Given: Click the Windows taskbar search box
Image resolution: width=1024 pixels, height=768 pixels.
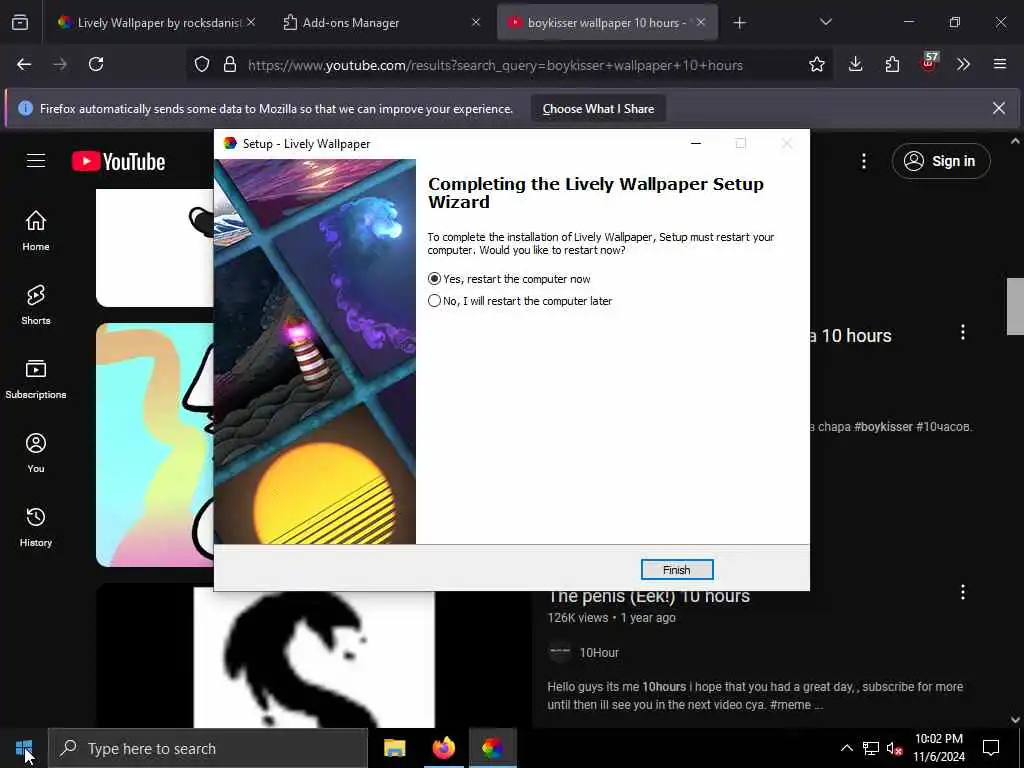Looking at the screenshot, I should [208, 748].
